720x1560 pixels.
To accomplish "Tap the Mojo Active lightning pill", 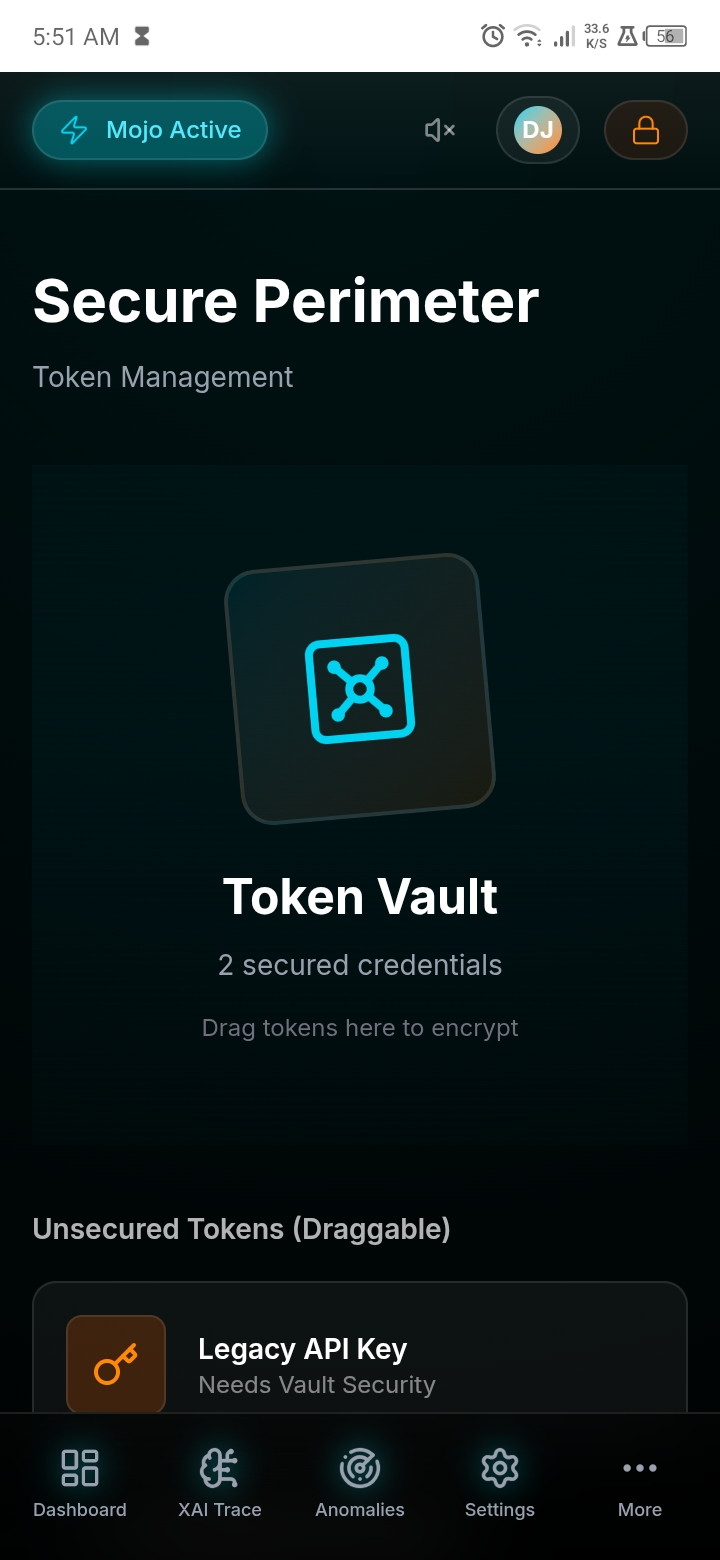I will pos(150,130).
